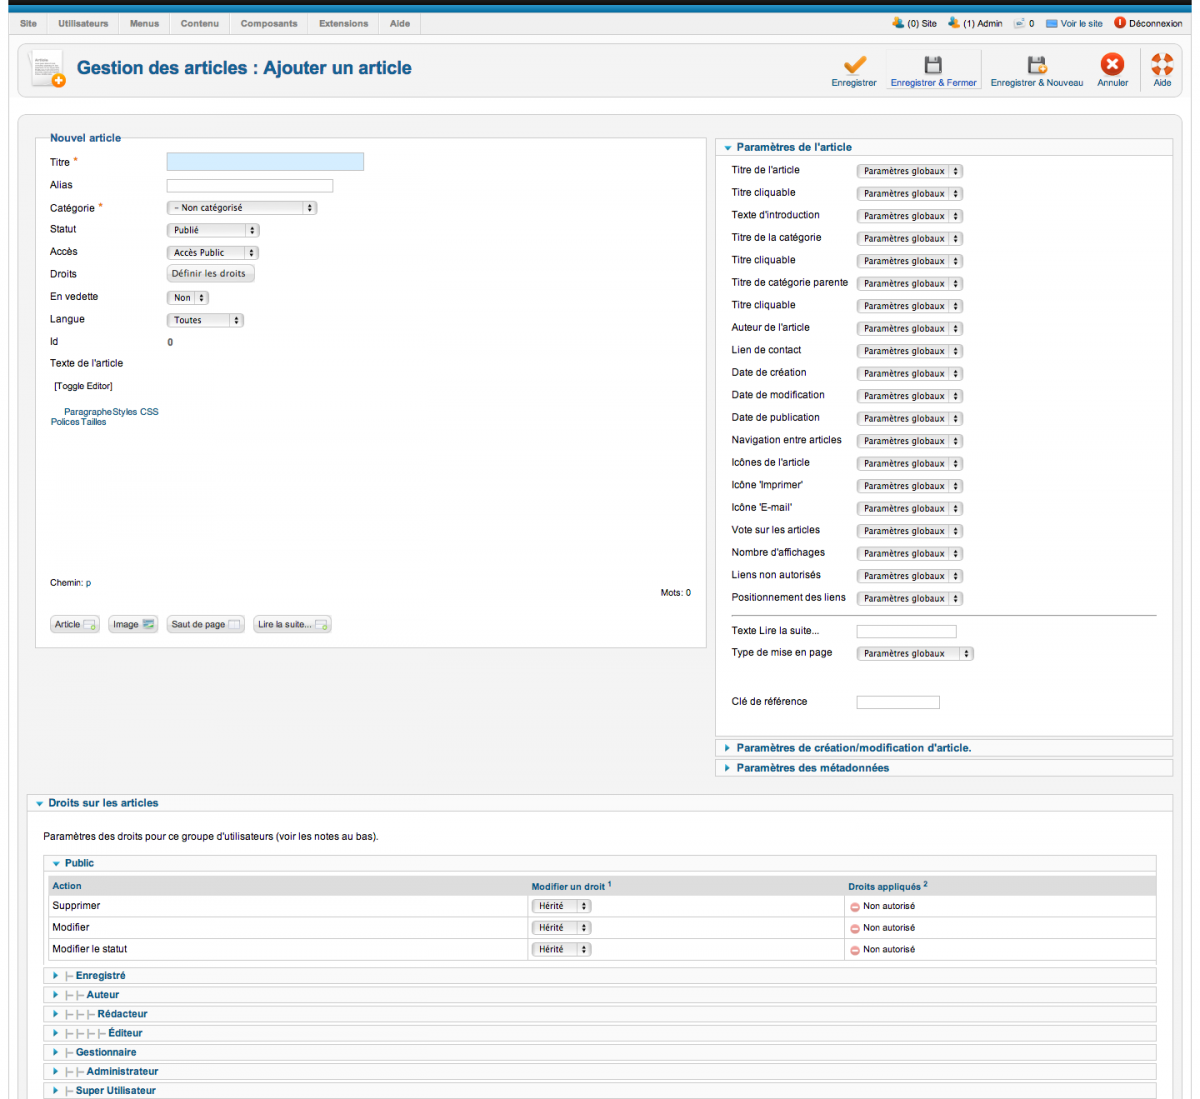Expand Paramètres des métadonnées section

[x=812, y=768]
